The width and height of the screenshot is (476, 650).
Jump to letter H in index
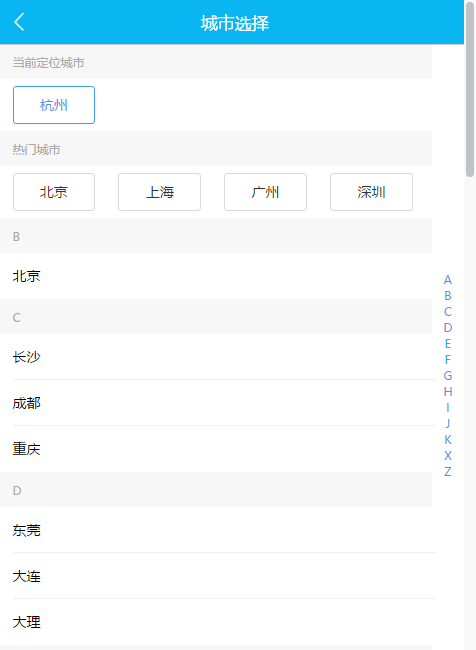(x=447, y=391)
